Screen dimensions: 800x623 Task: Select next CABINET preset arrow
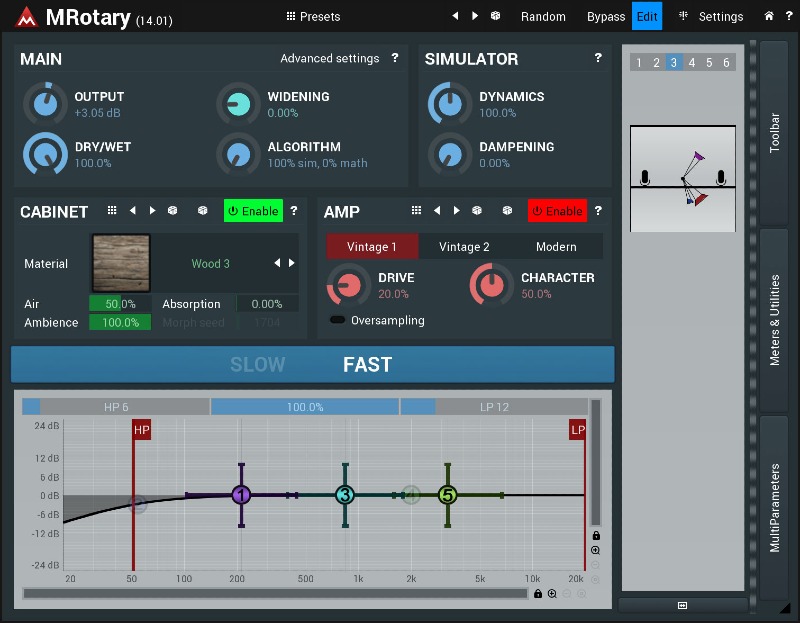(152, 210)
